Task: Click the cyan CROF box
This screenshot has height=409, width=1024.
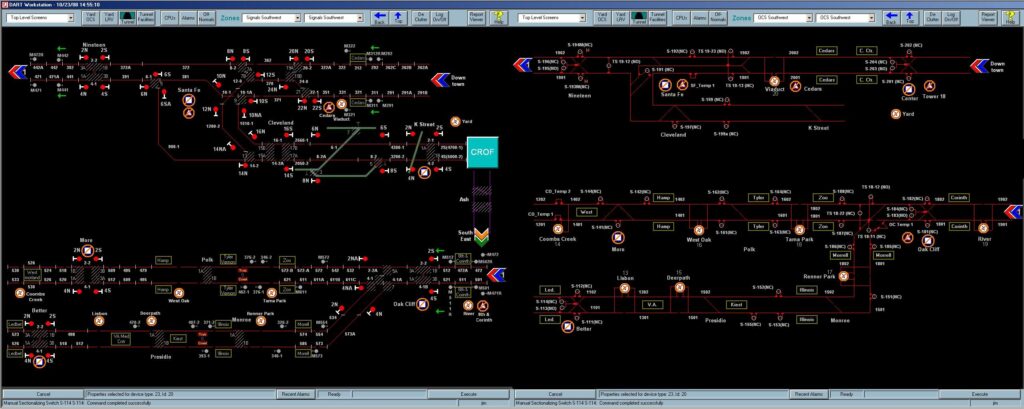Action: (483, 152)
